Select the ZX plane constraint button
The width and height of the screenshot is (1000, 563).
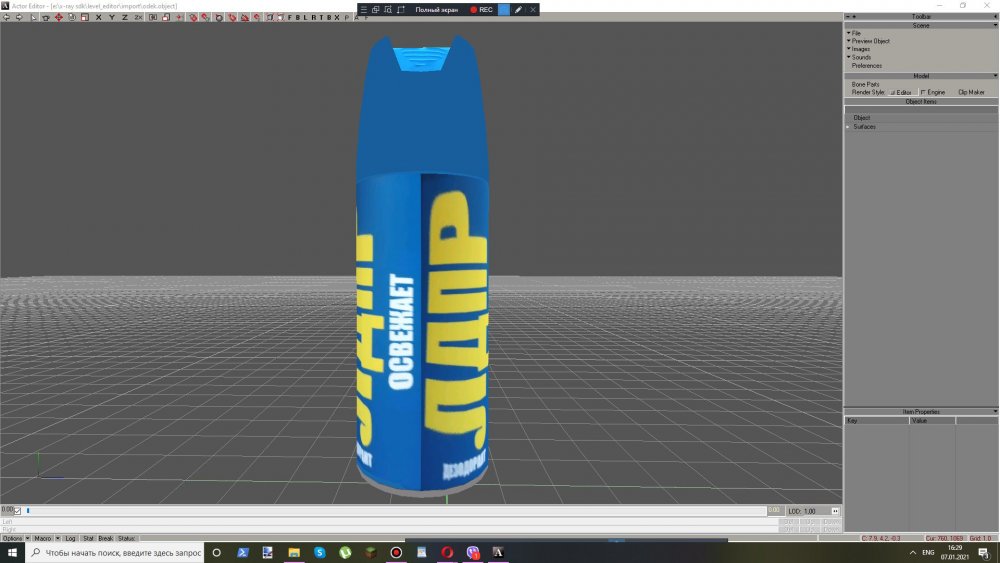point(138,17)
